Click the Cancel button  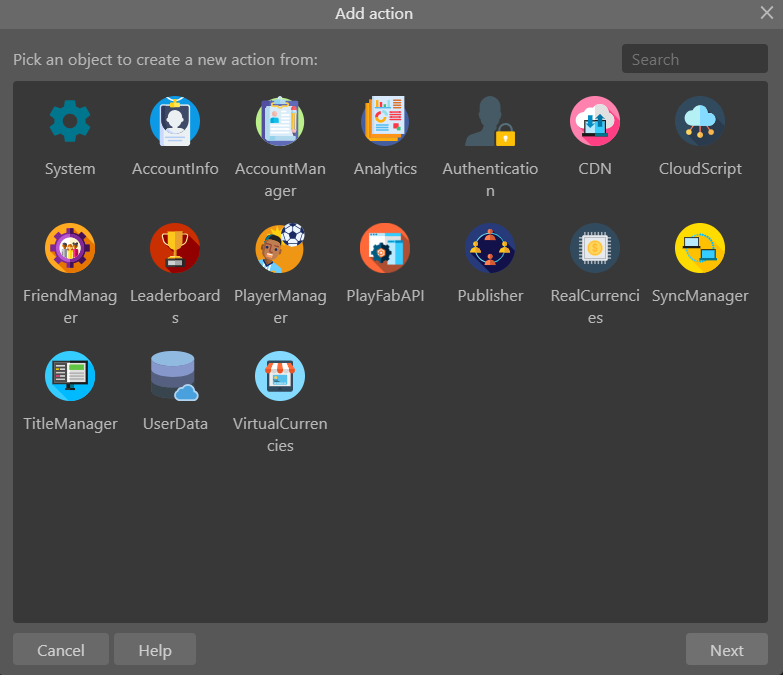[61, 650]
